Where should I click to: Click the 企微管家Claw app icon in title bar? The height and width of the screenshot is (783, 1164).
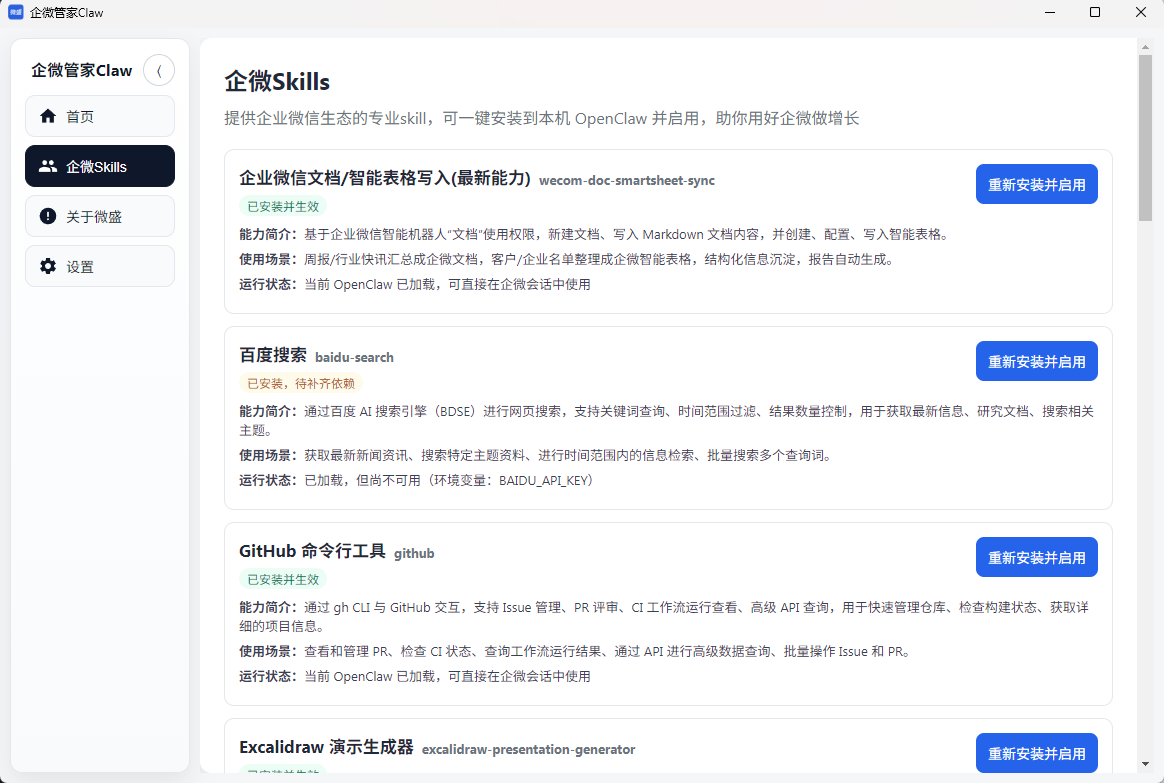(16, 12)
